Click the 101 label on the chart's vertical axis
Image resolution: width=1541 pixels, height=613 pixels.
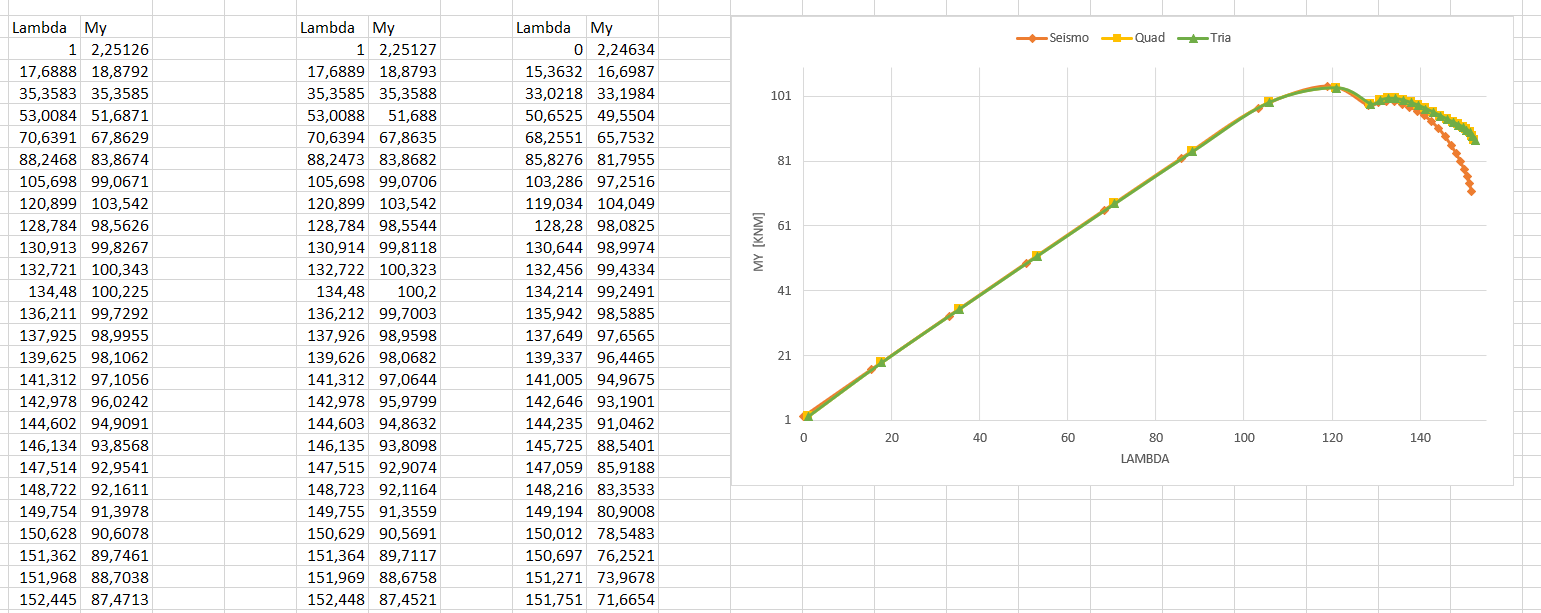click(x=781, y=96)
